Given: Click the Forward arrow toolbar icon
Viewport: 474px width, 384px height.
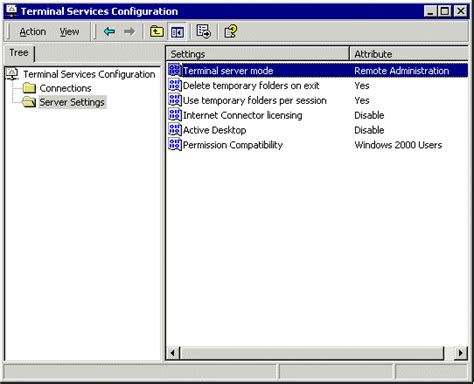Looking at the screenshot, I should click(x=129, y=32).
